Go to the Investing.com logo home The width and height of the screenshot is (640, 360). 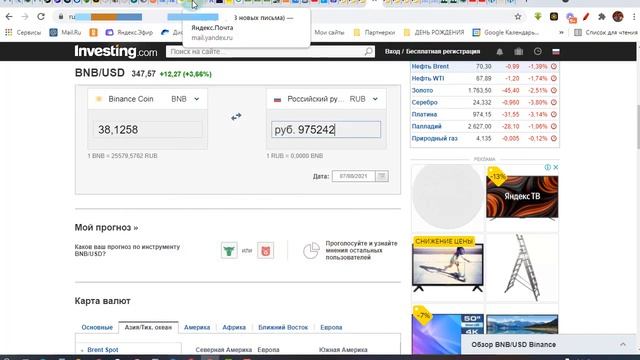point(116,51)
